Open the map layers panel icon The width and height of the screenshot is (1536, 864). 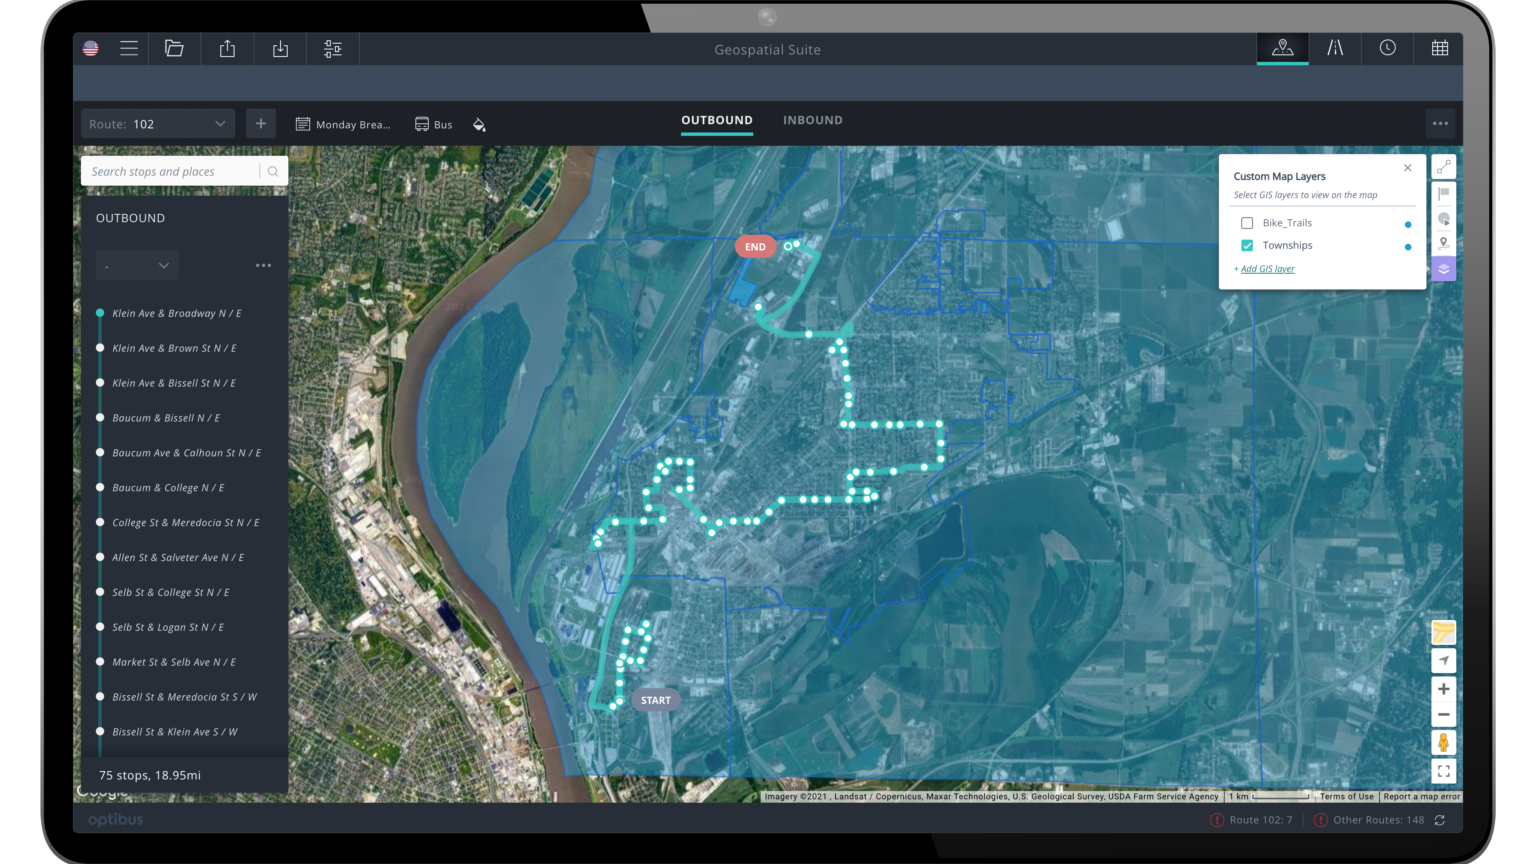click(1443, 268)
